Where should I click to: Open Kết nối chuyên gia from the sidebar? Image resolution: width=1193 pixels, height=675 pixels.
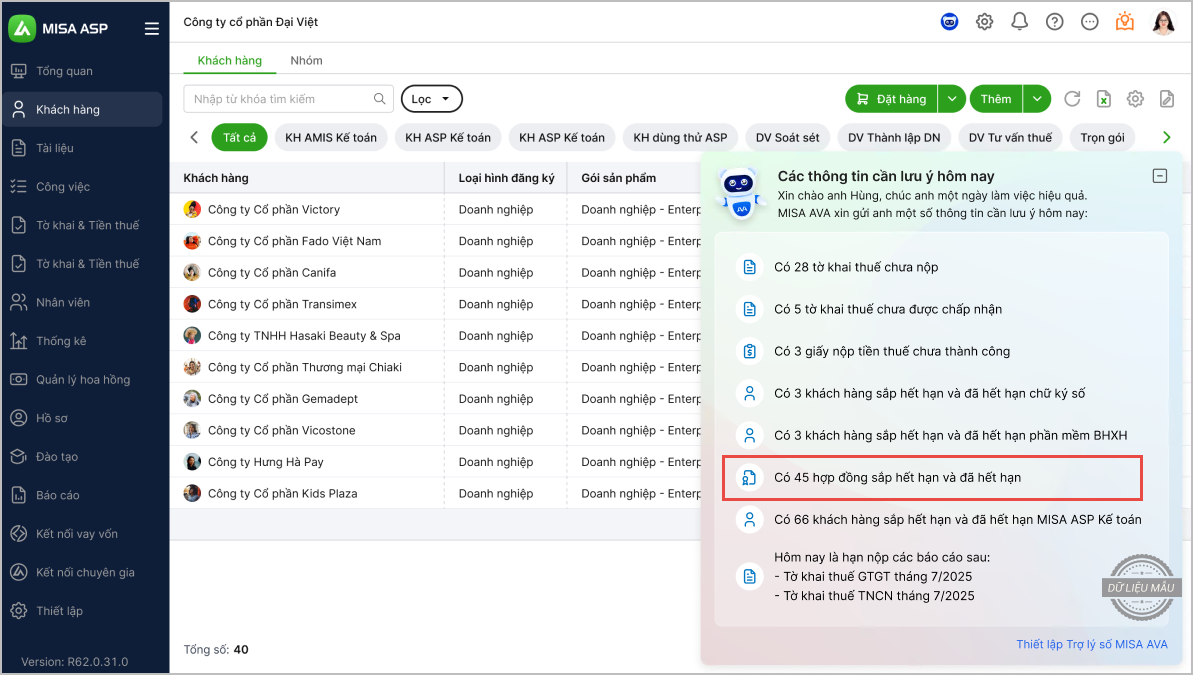[x=82, y=573]
